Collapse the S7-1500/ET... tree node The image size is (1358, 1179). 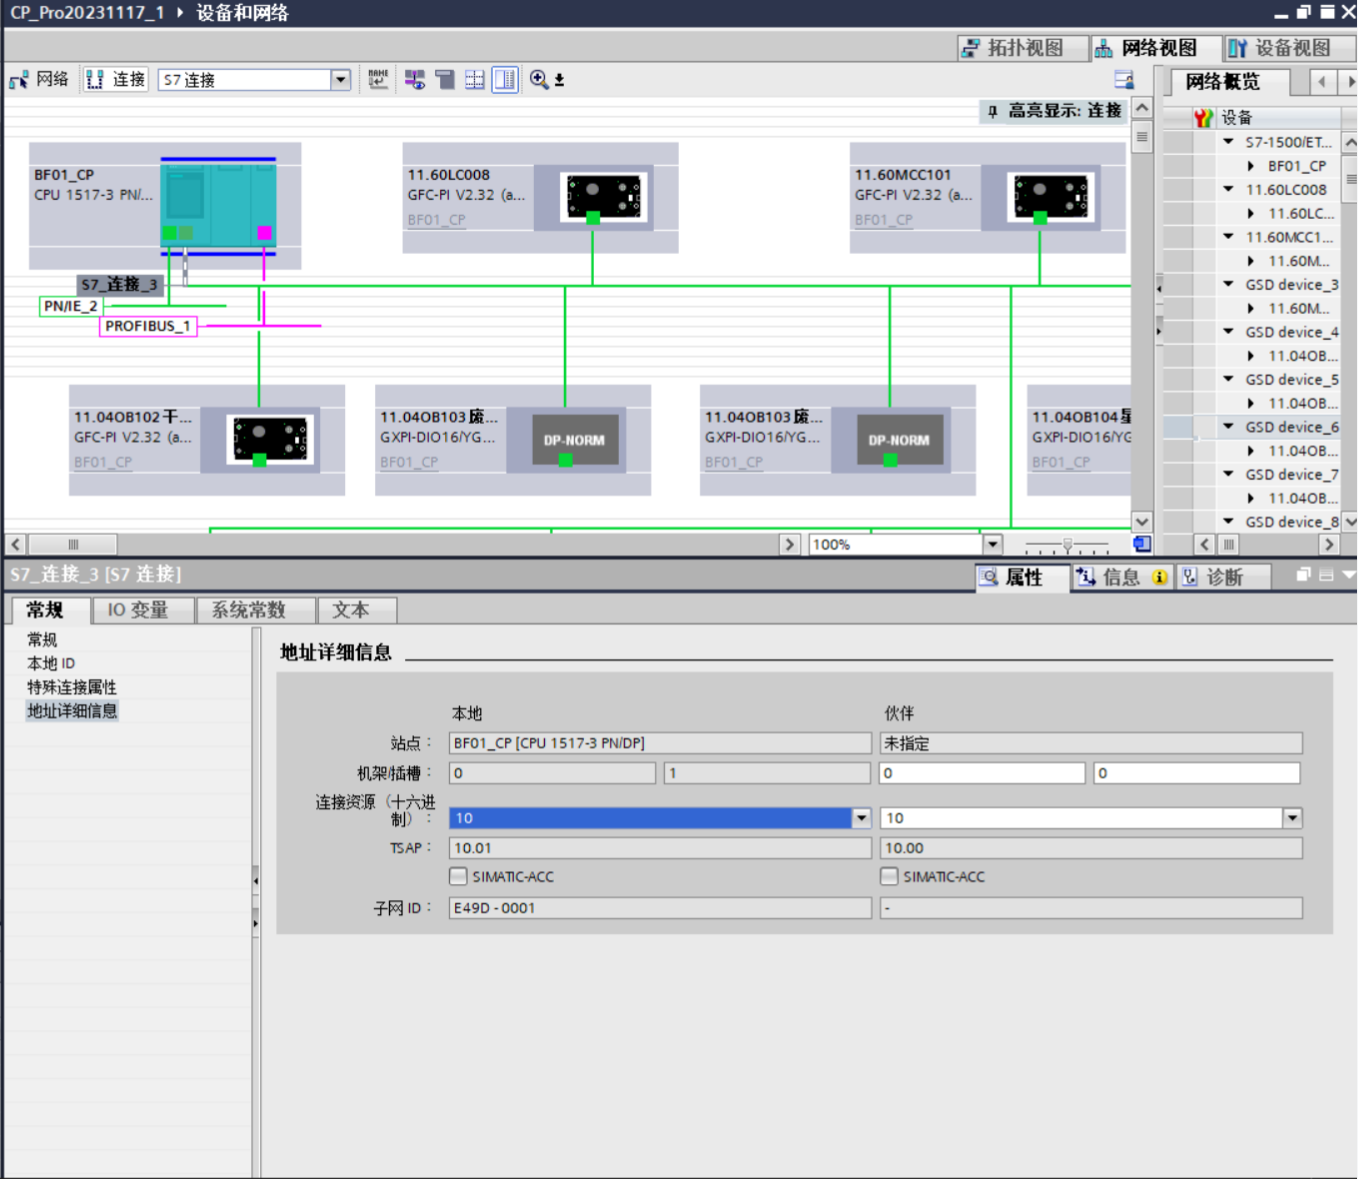point(1229,142)
